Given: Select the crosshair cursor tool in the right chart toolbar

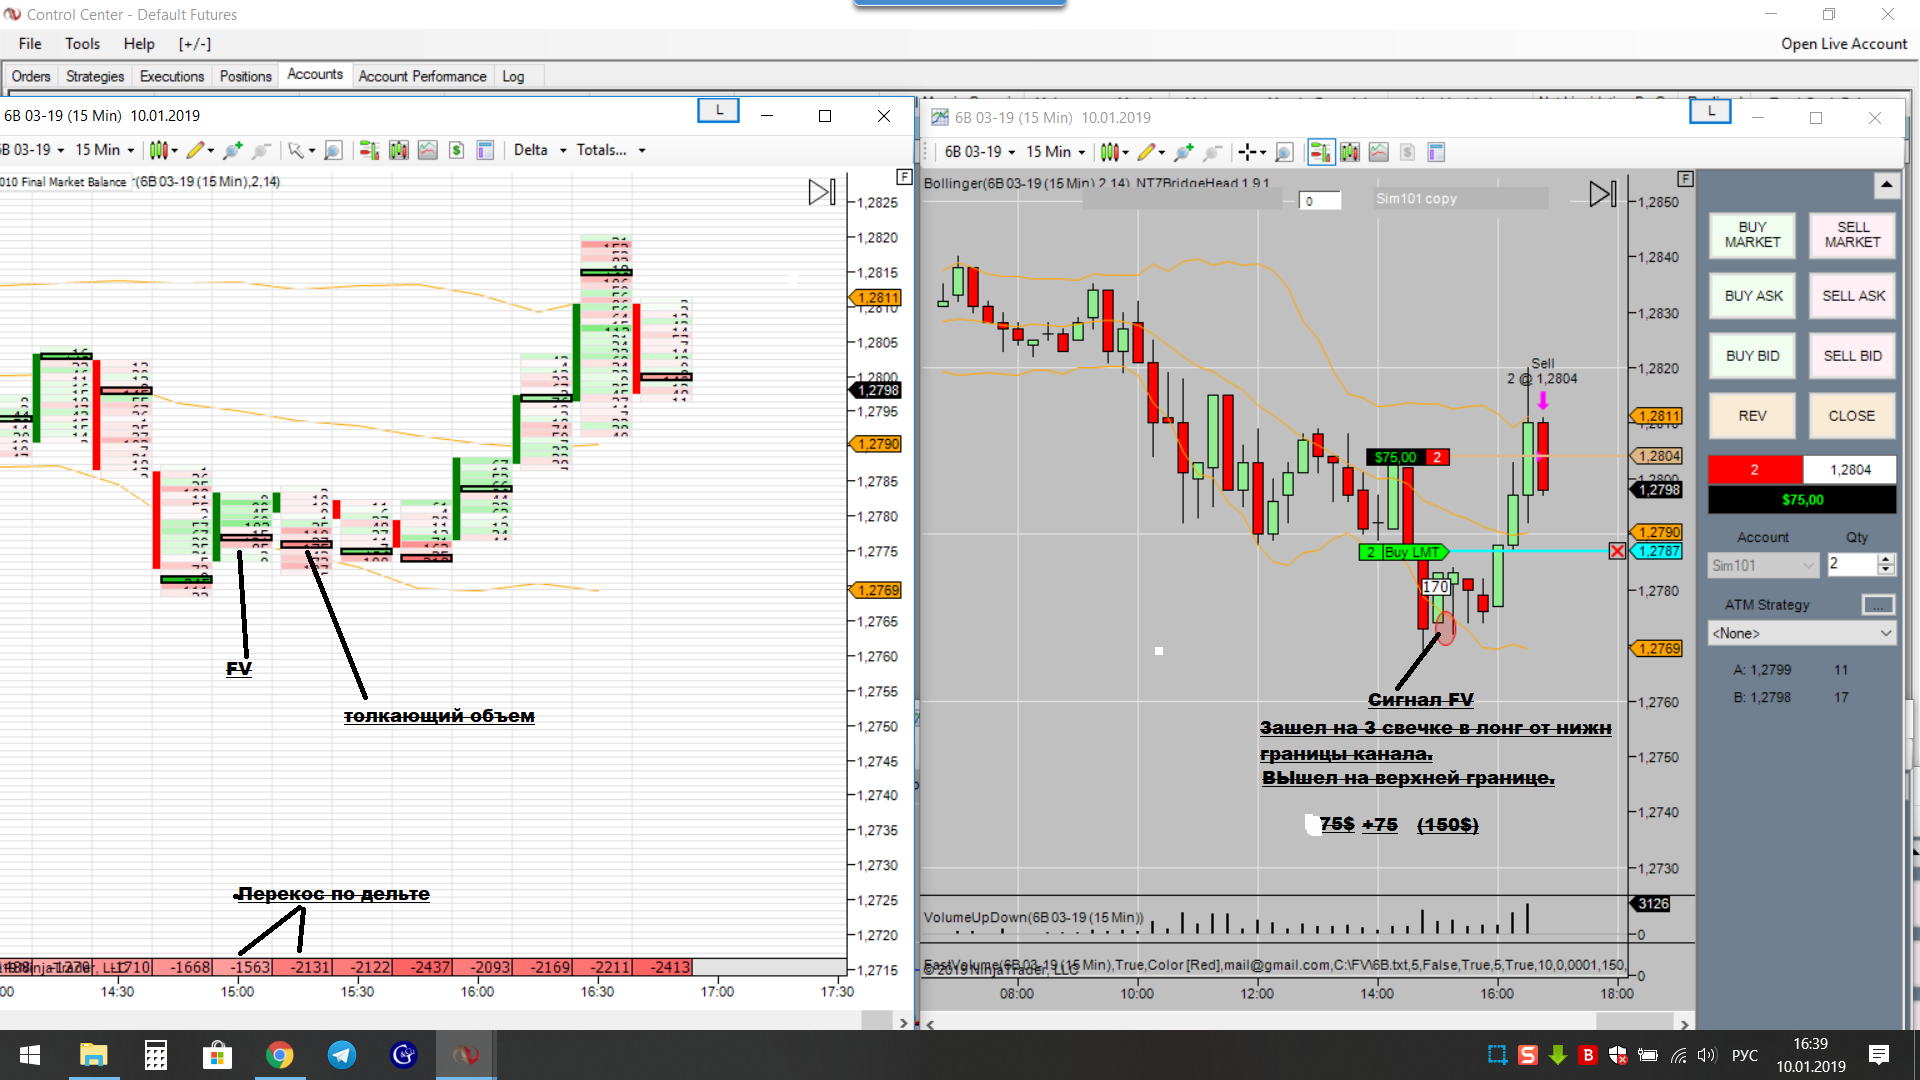Looking at the screenshot, I should point(1247,152).
